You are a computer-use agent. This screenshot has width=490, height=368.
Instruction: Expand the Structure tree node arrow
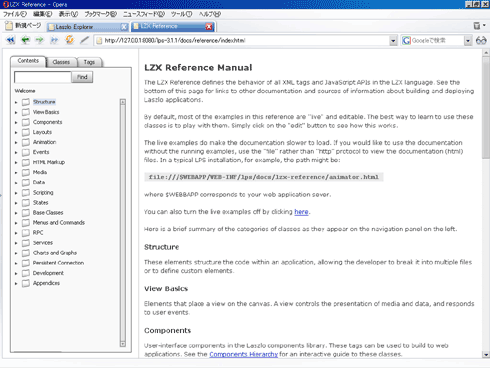(x=16, y=102)
